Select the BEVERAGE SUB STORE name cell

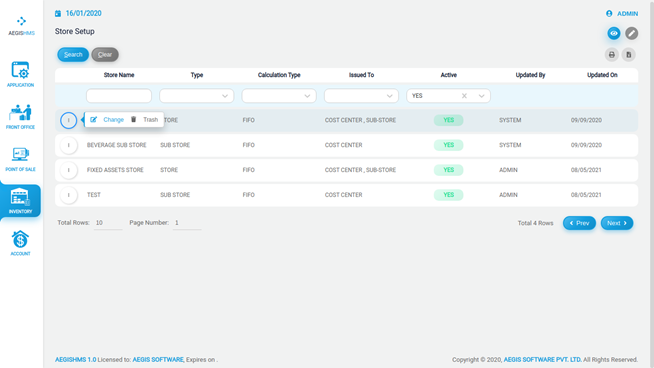(116, 145)
